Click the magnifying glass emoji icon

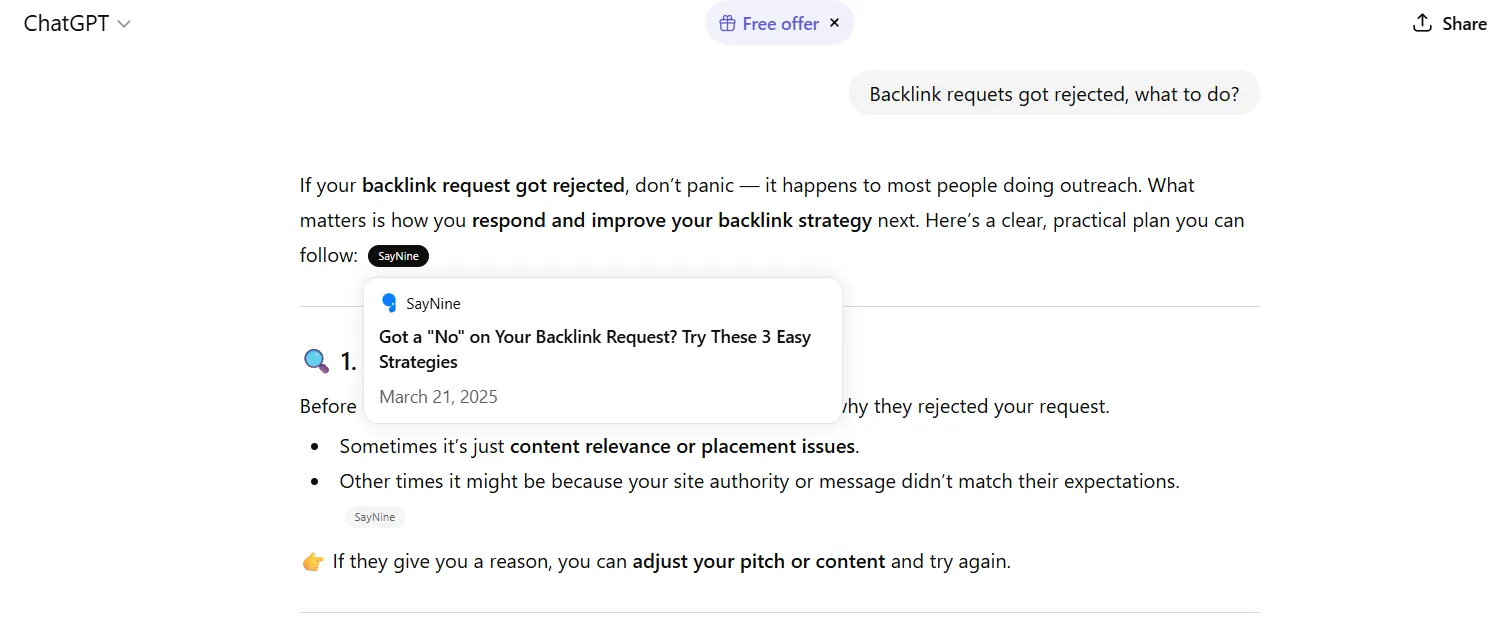(x=316, y=361)
